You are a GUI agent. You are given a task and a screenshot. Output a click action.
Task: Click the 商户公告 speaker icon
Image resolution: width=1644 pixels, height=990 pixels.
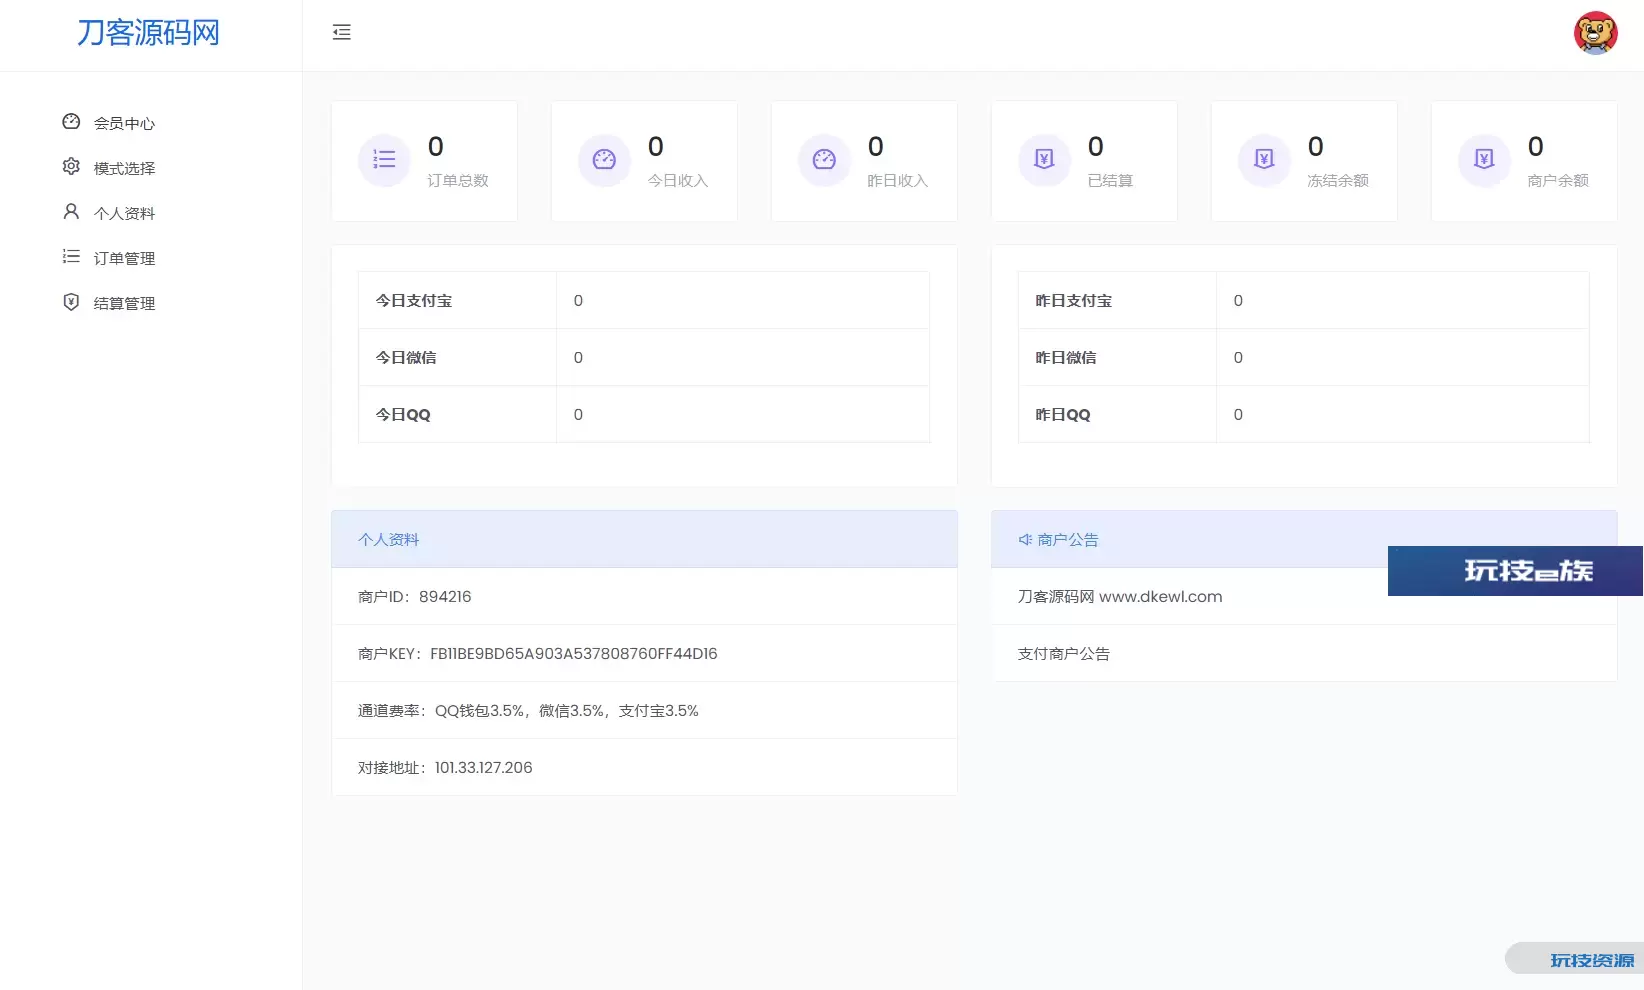(x=1025, y=540)
